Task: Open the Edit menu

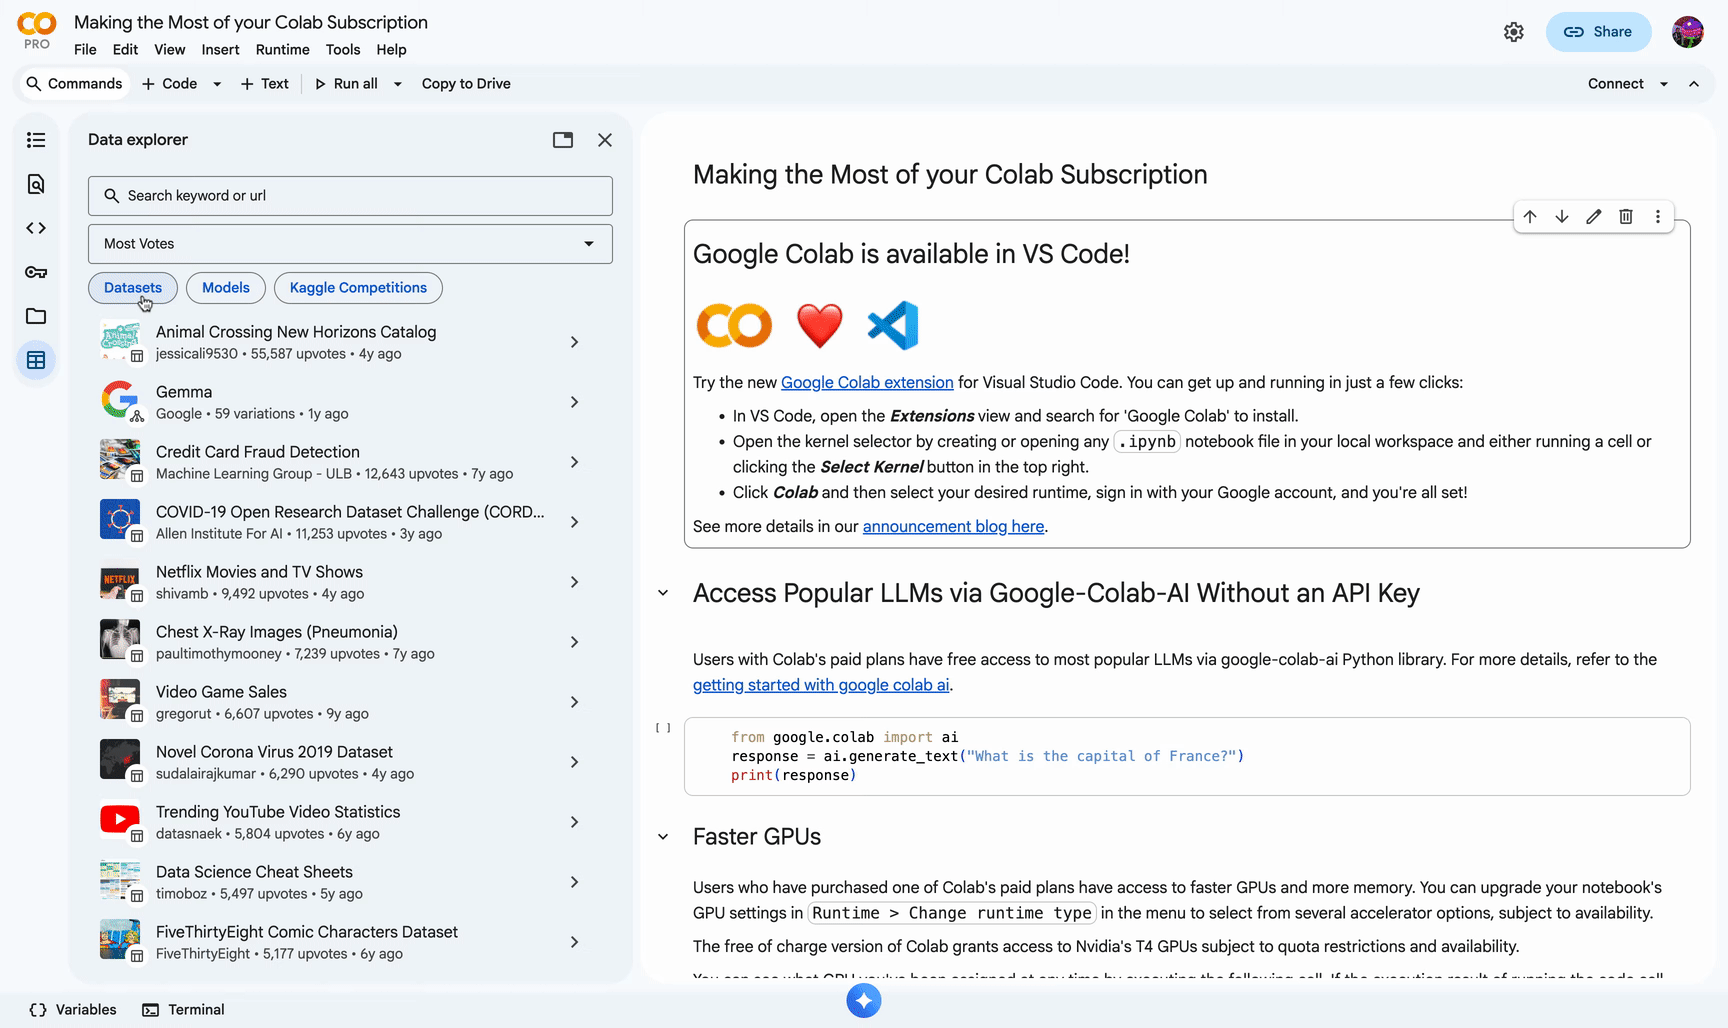Action: point(125,50)
